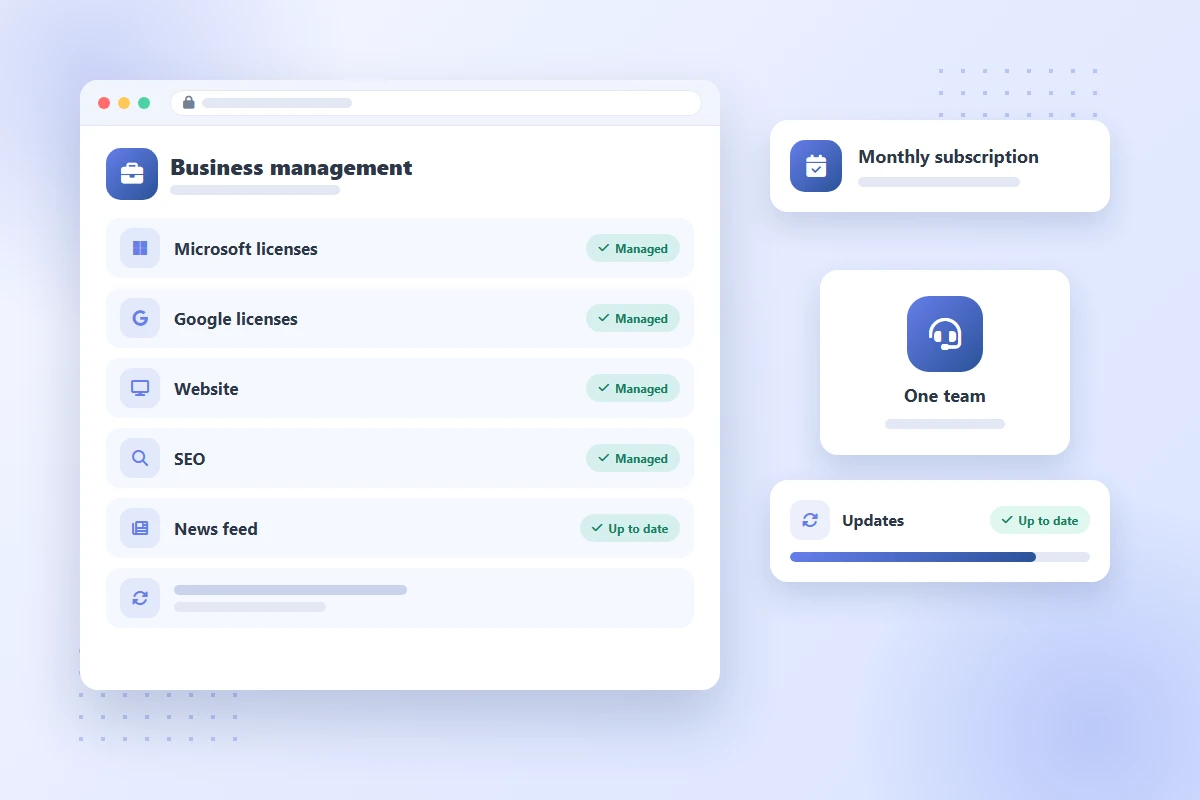This screenshot has height=800, width=1200.
Task: Click the green maximize window dot
Action: click(144, 103)
